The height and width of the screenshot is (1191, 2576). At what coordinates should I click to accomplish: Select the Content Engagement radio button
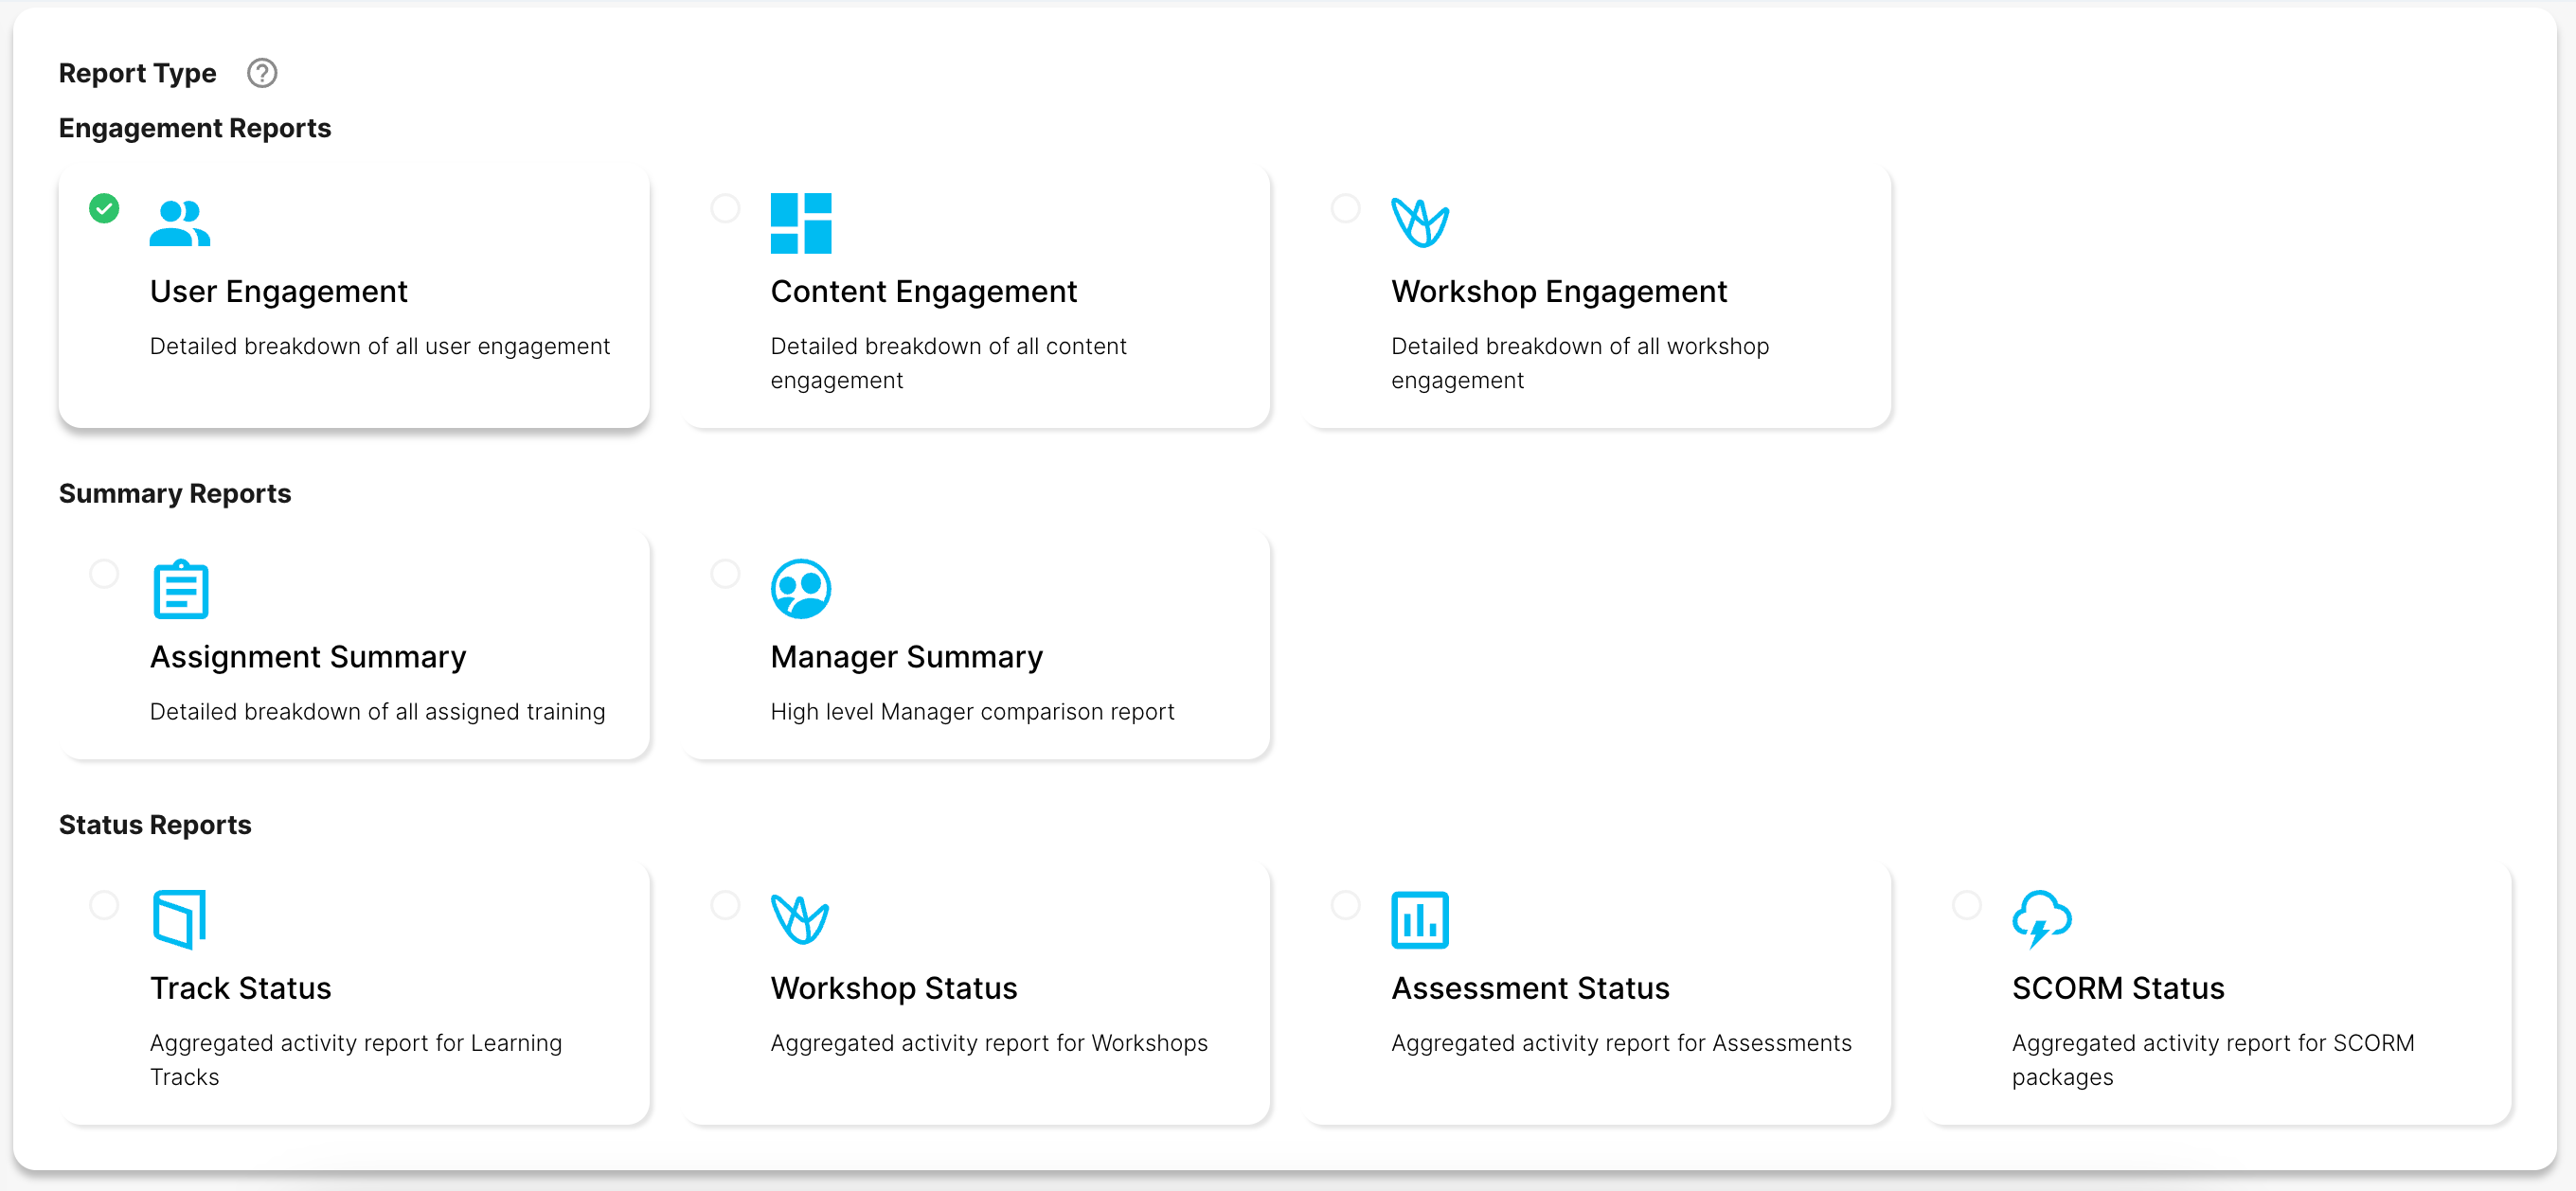725,208
